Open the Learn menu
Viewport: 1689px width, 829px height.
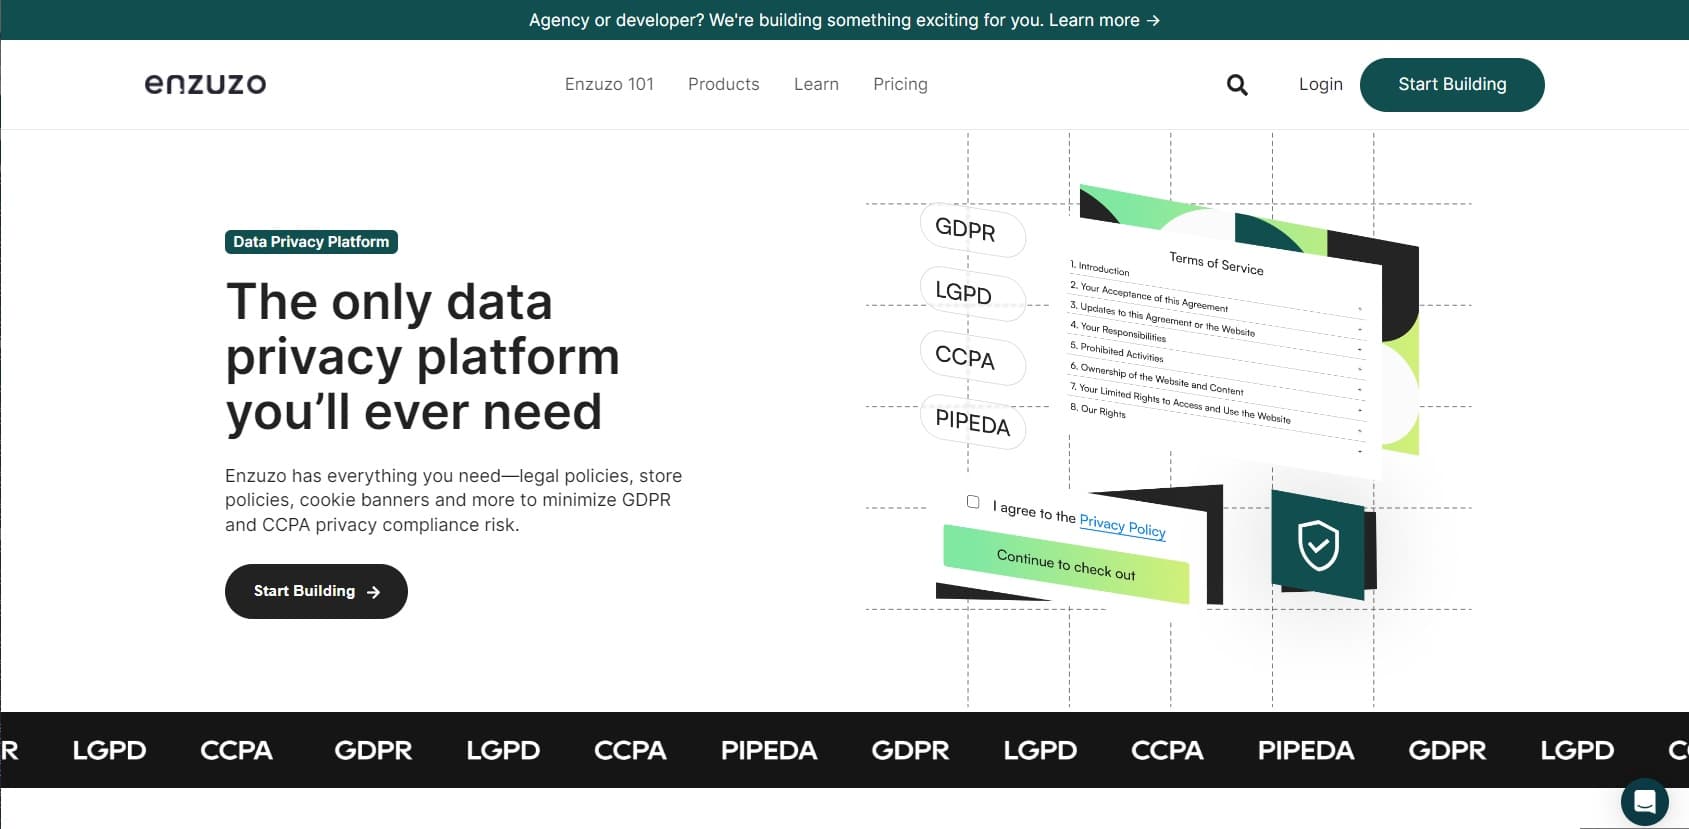coord(816,84)
